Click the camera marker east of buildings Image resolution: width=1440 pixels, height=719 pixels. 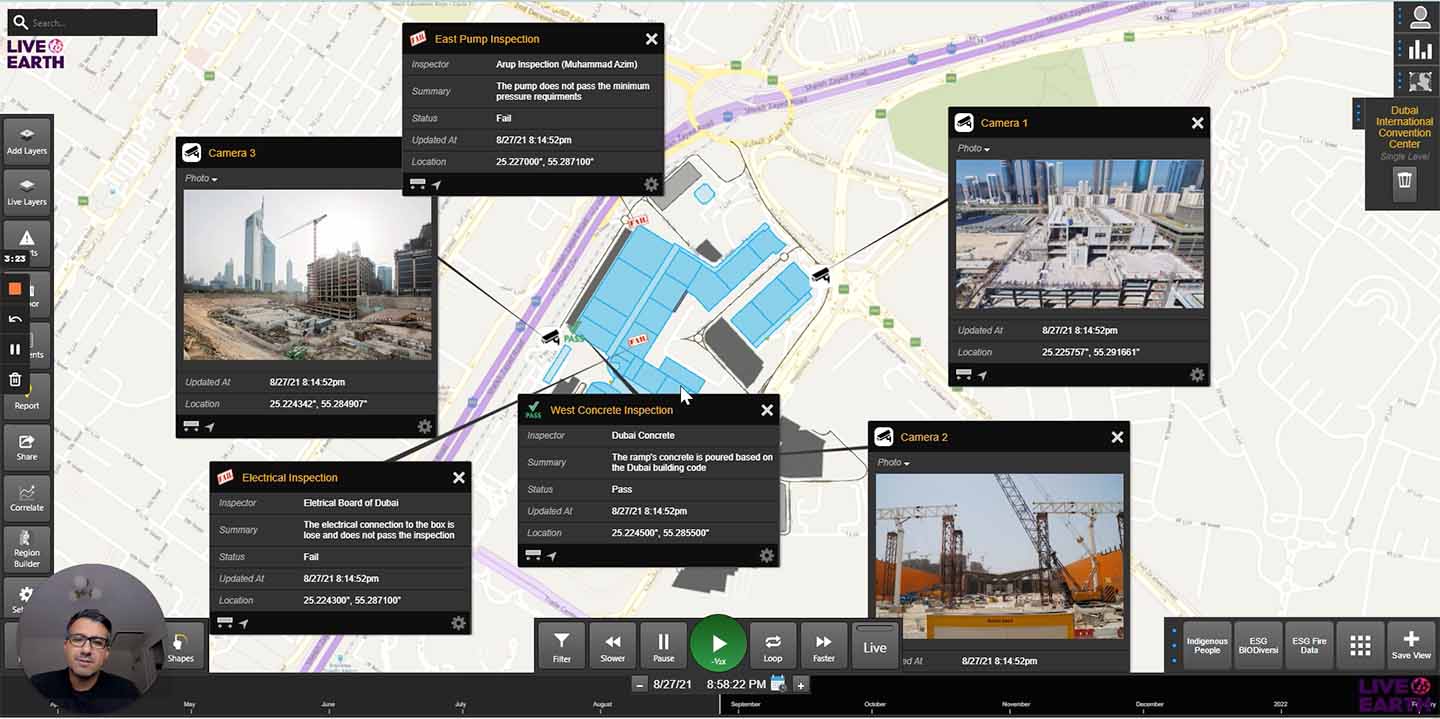click(x=821, y=273)
